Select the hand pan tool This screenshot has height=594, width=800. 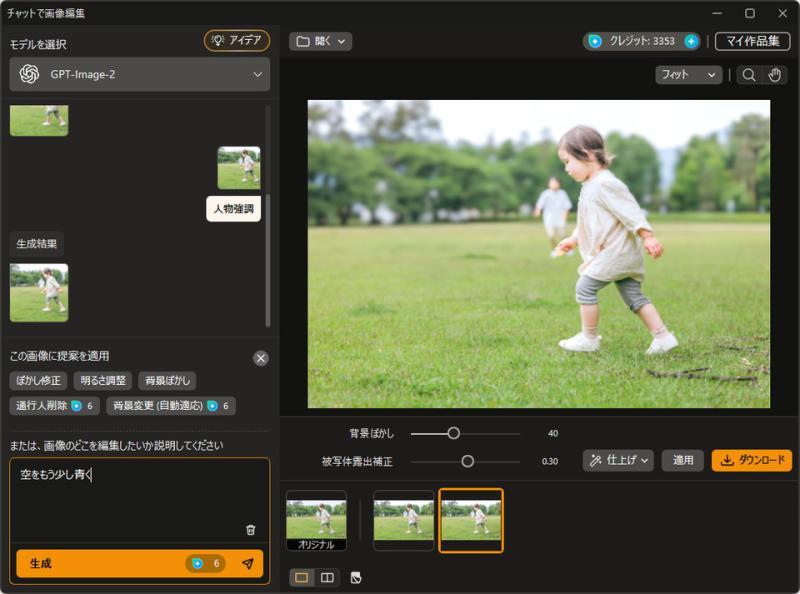774,75
